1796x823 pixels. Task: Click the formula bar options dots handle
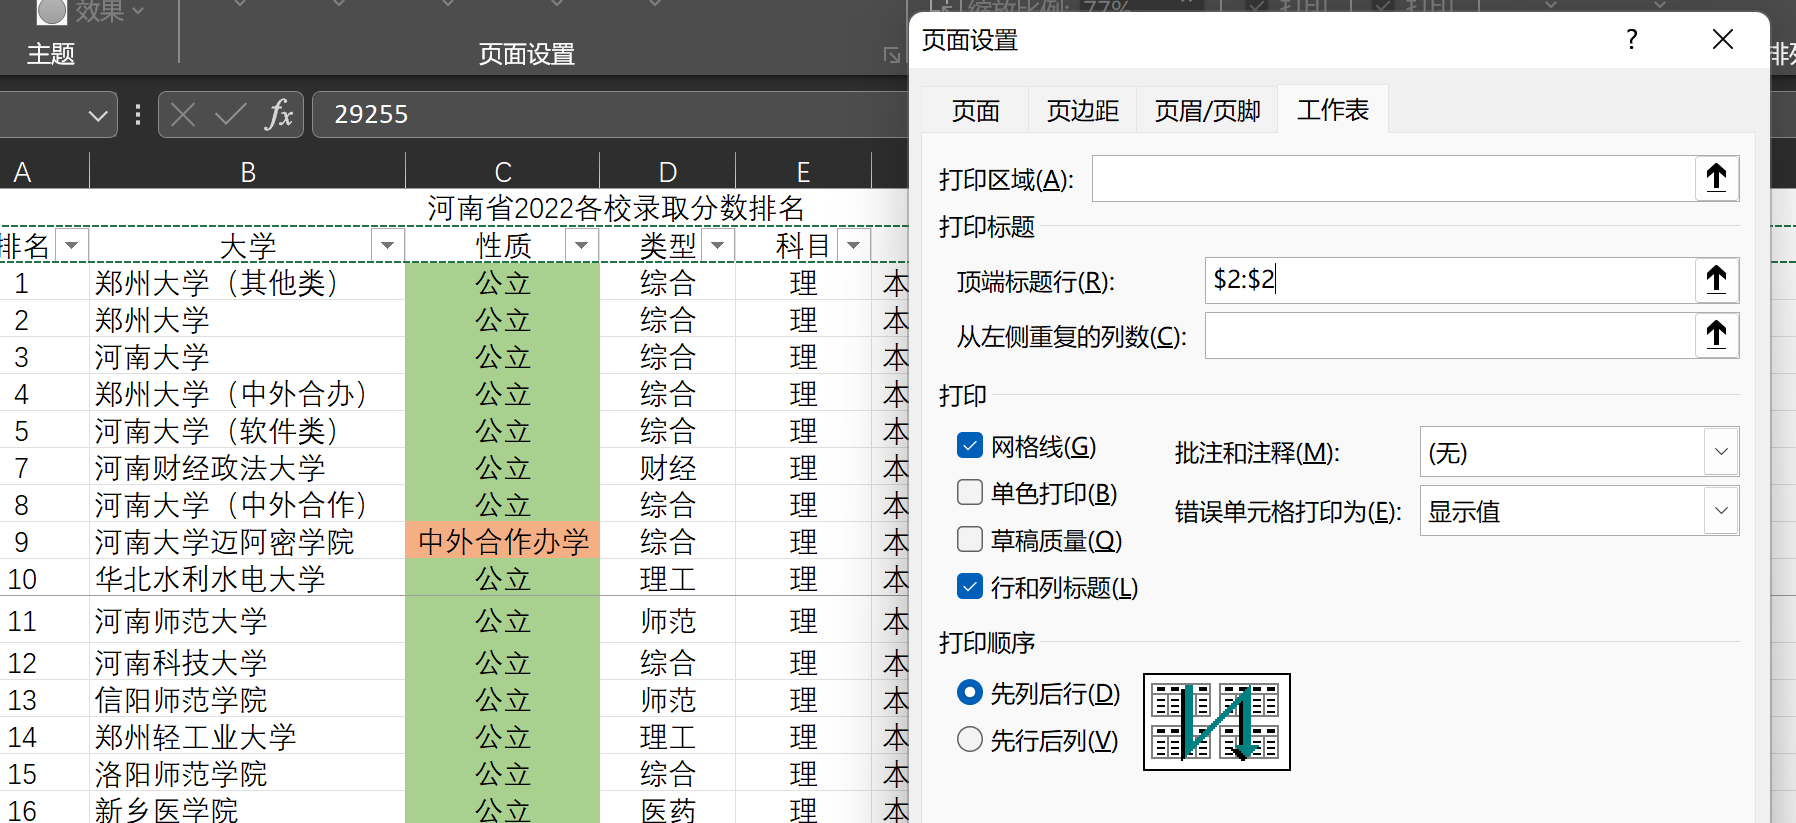click(138, 115)
